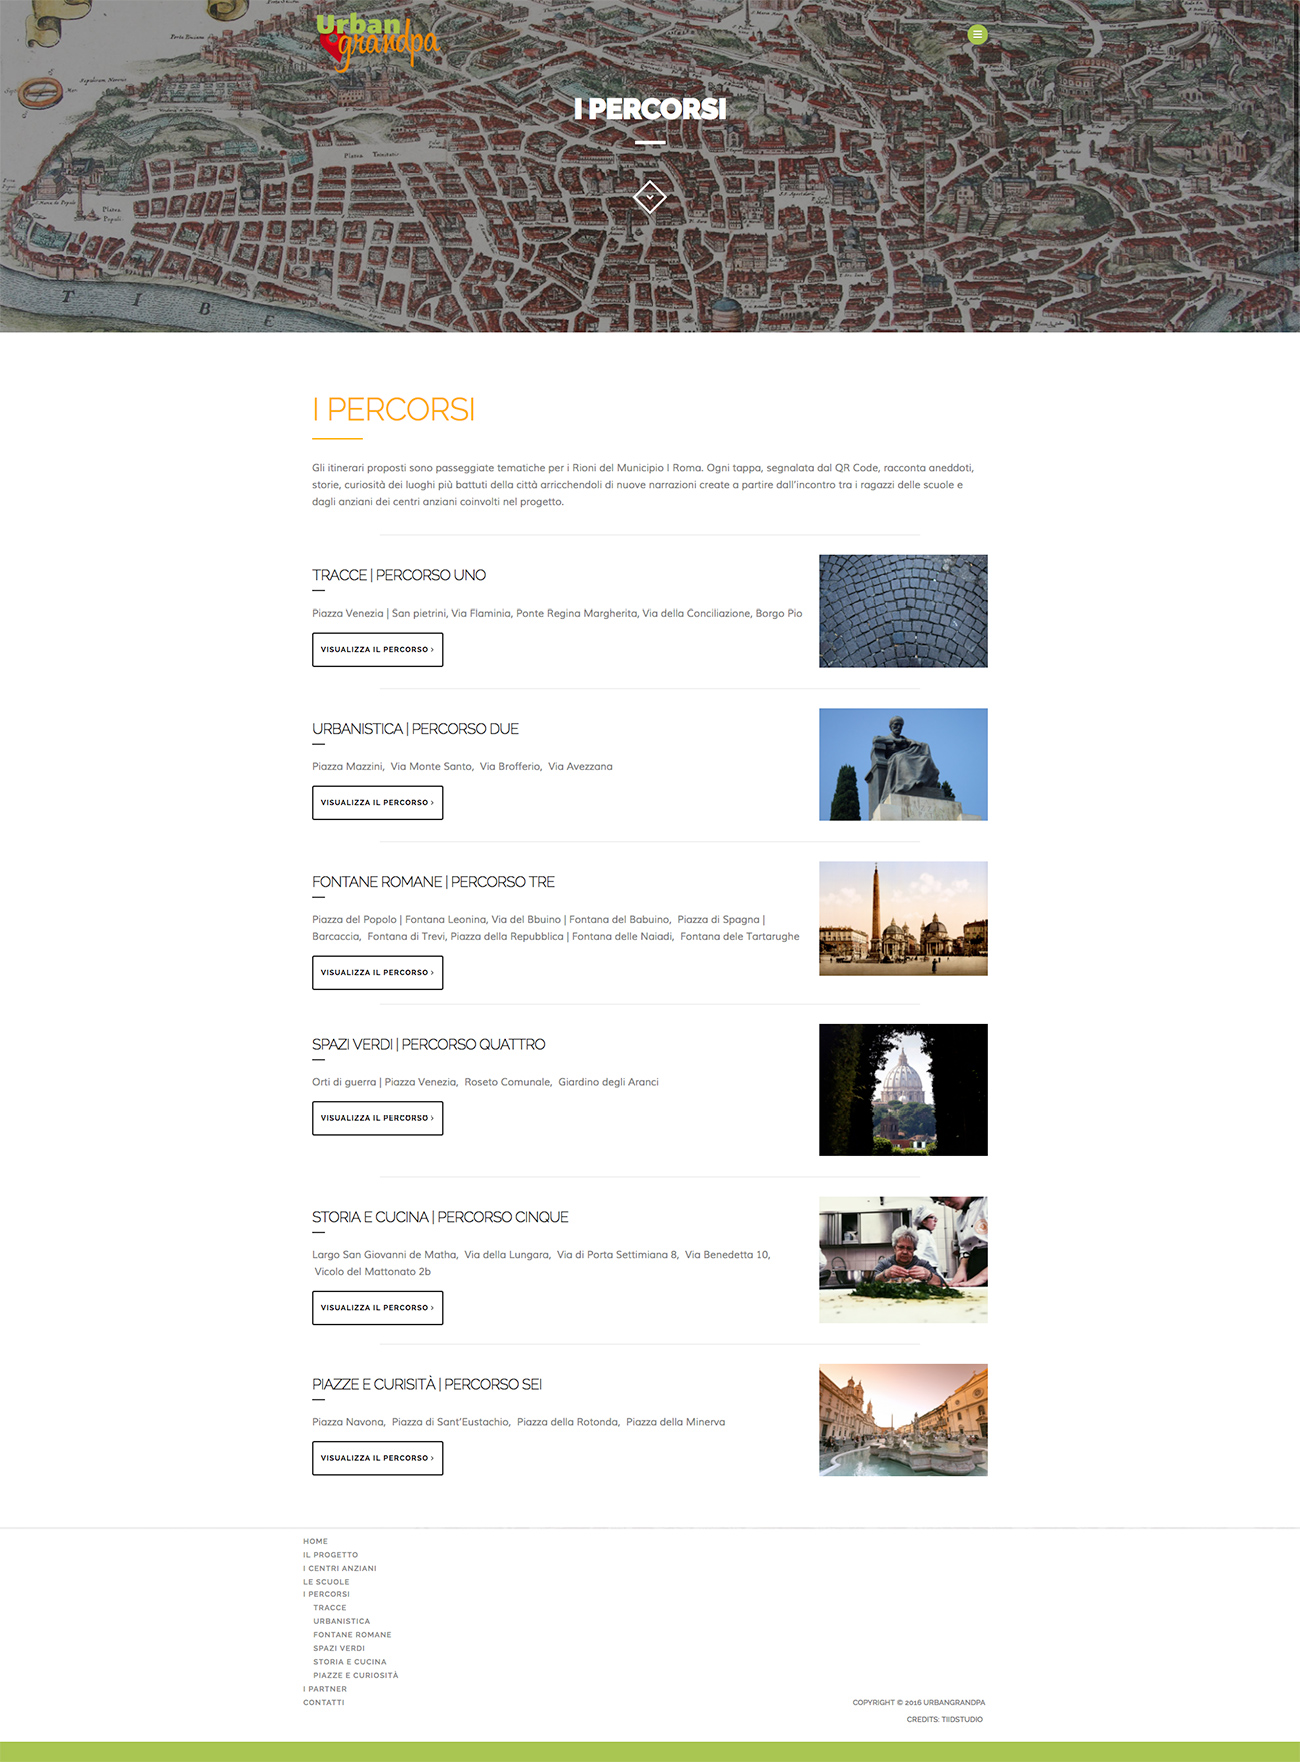
Task: Open Il Progetto footer menu item
Action: tap(330, 1555)
